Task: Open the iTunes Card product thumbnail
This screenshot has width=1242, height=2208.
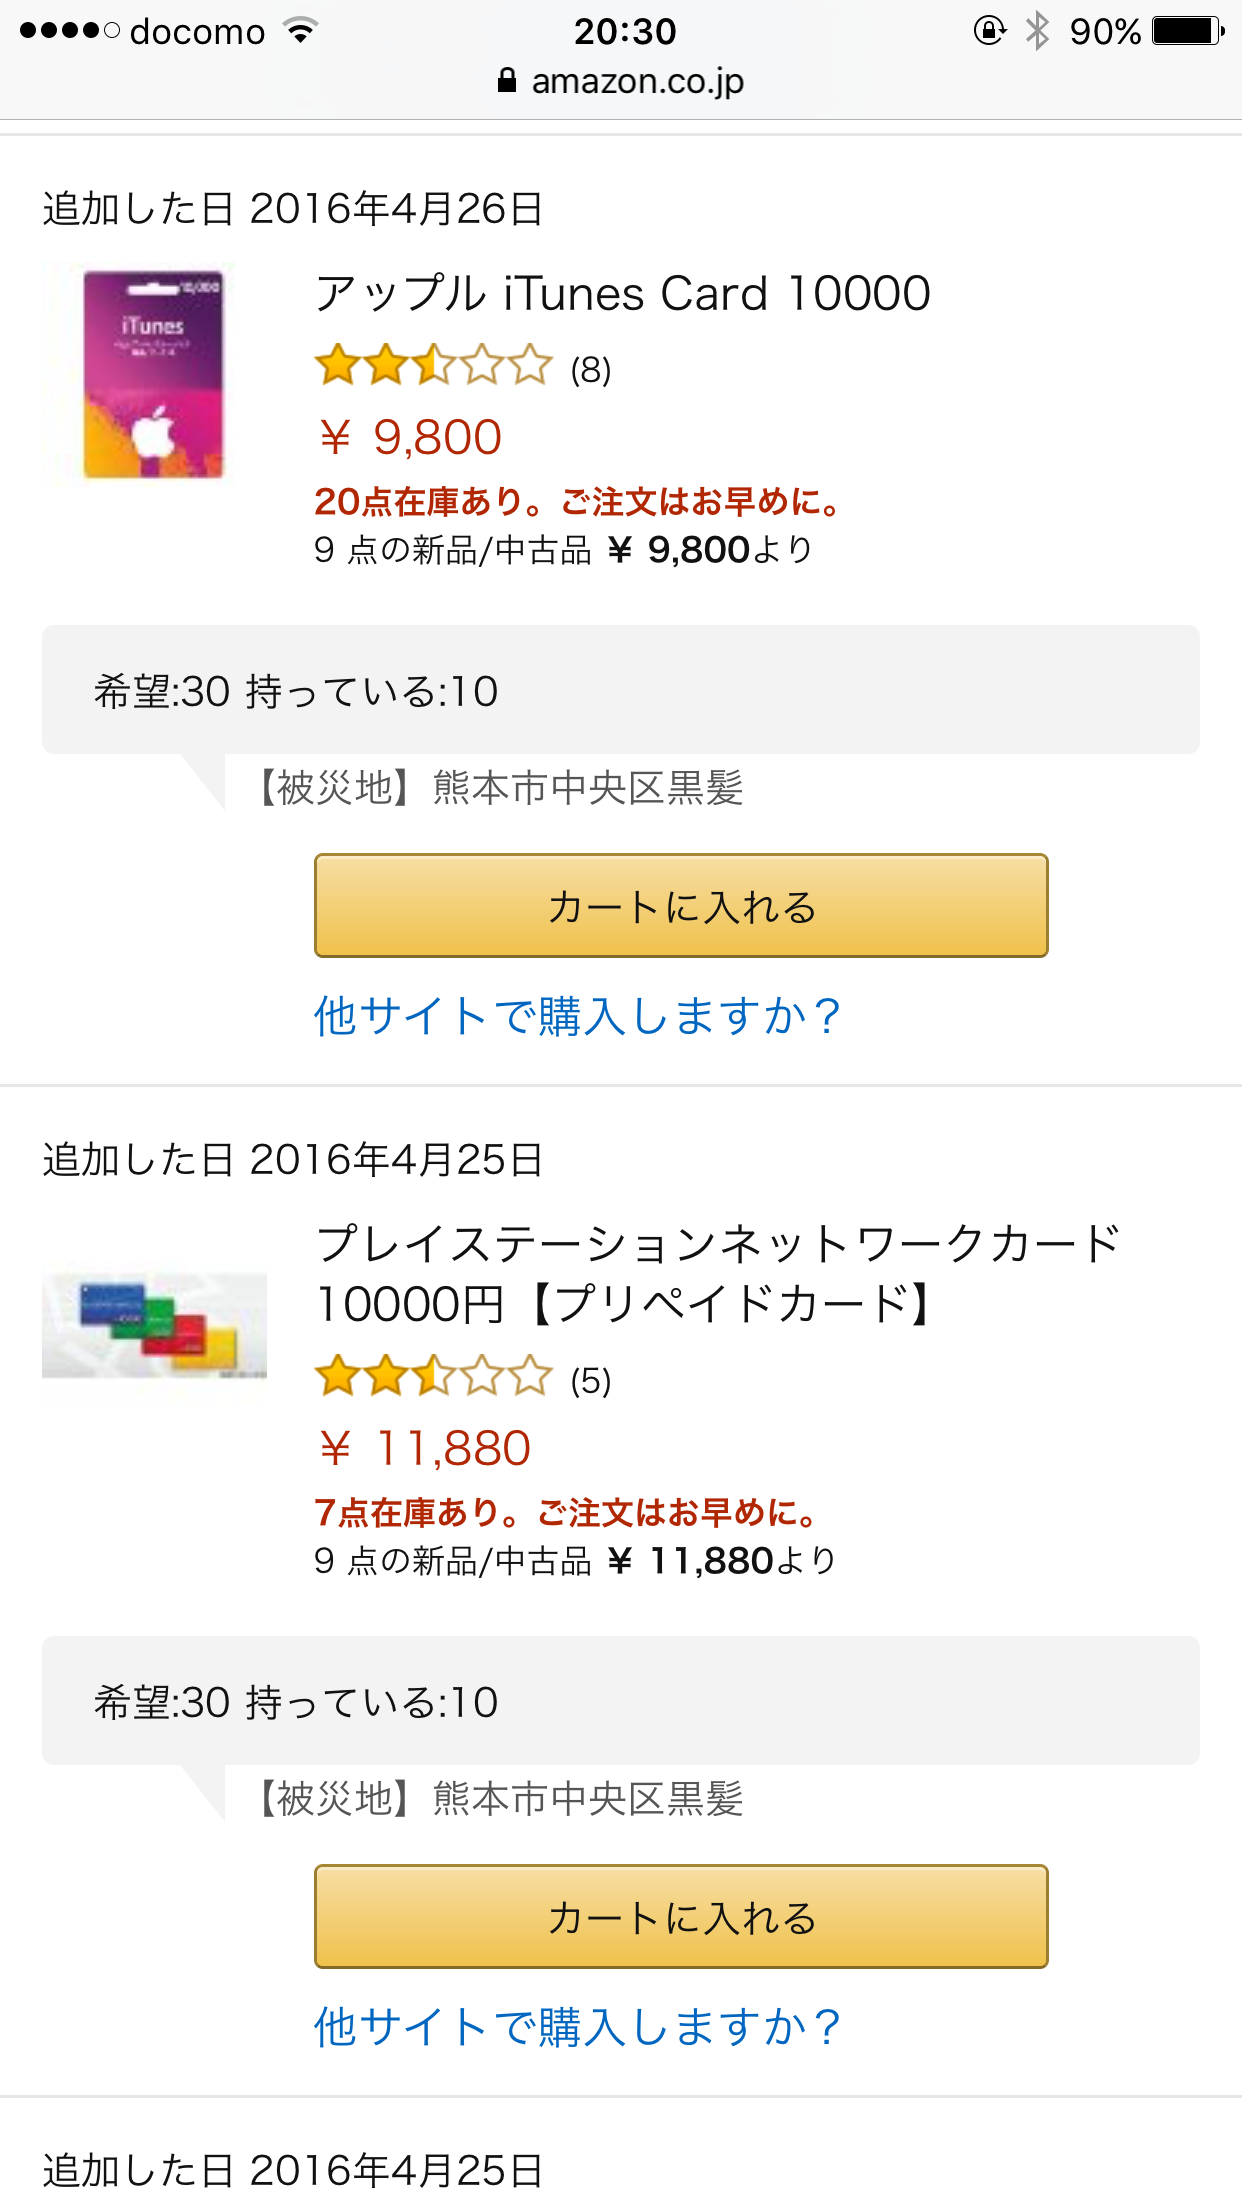Action: coord(154,375)
